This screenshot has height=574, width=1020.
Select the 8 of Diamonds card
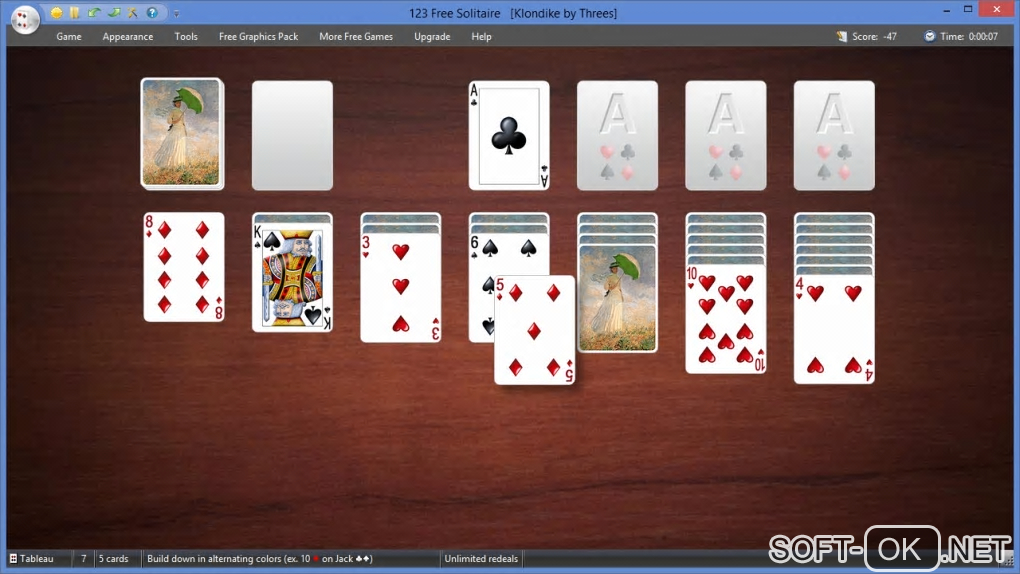184,267
